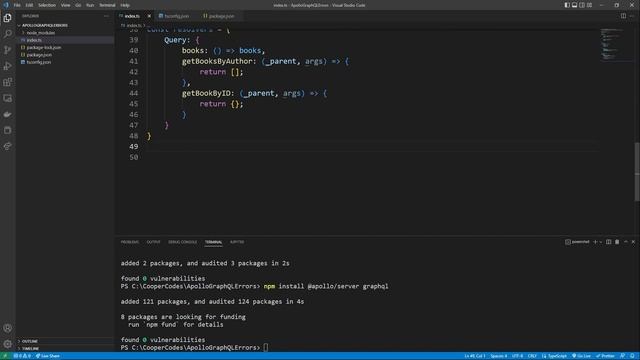Open the Go menu
Image resolution: width=640 pixels, height=360 pixels.
tap(78, 5)
